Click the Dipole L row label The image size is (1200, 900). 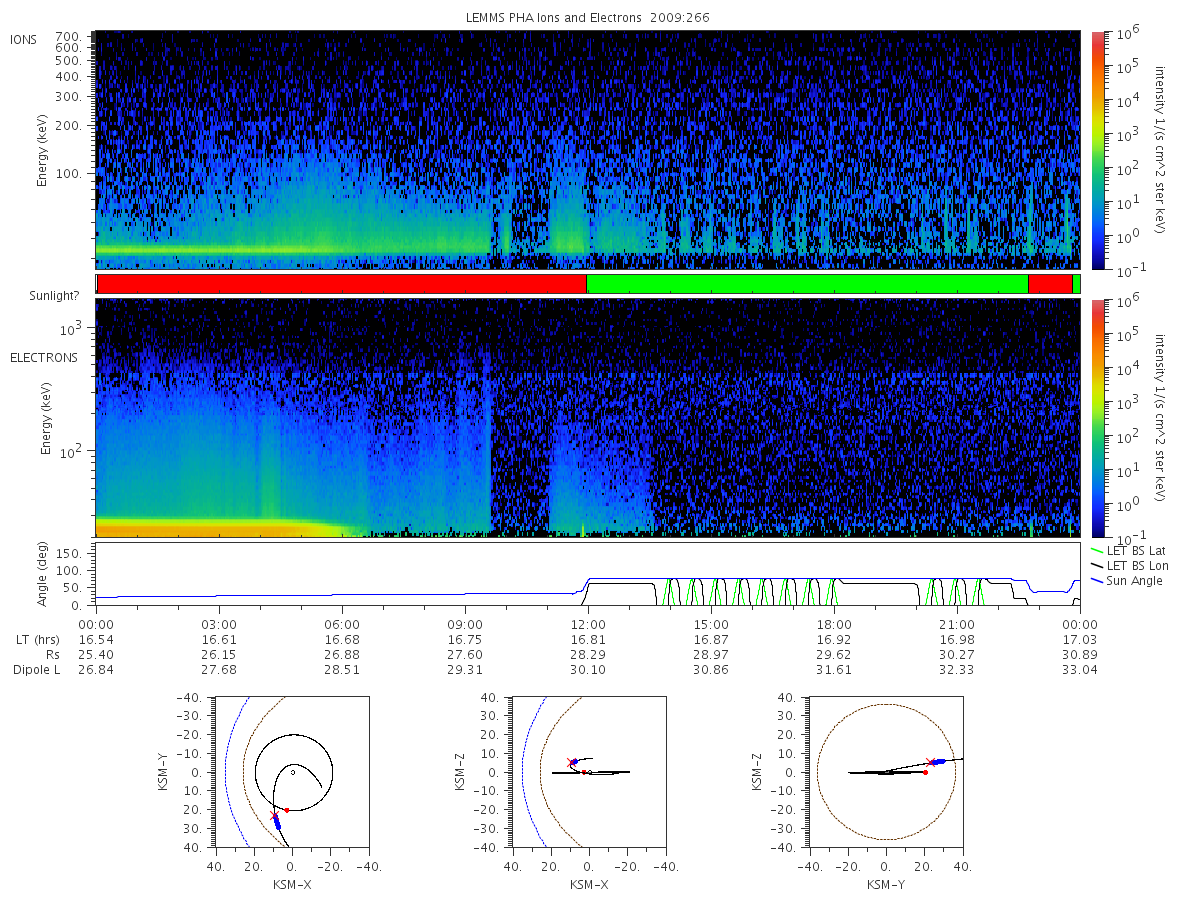35,669
